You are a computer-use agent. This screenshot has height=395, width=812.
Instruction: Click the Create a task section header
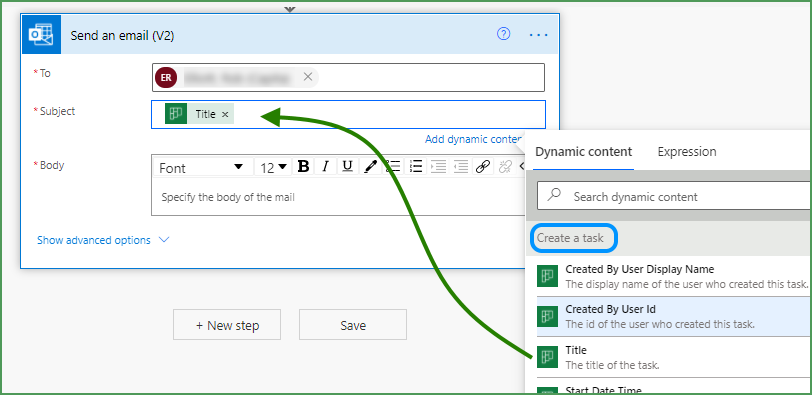tap(570, 238)
